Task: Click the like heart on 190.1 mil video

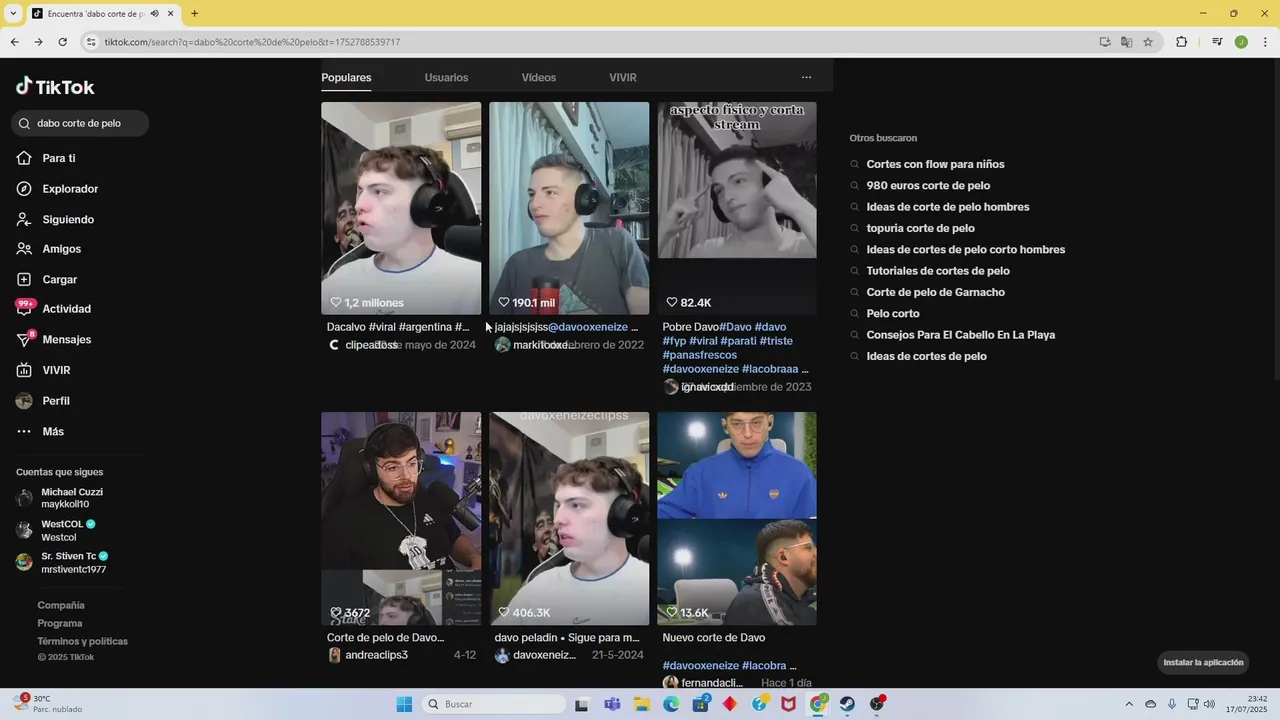Action: point(504,303)
